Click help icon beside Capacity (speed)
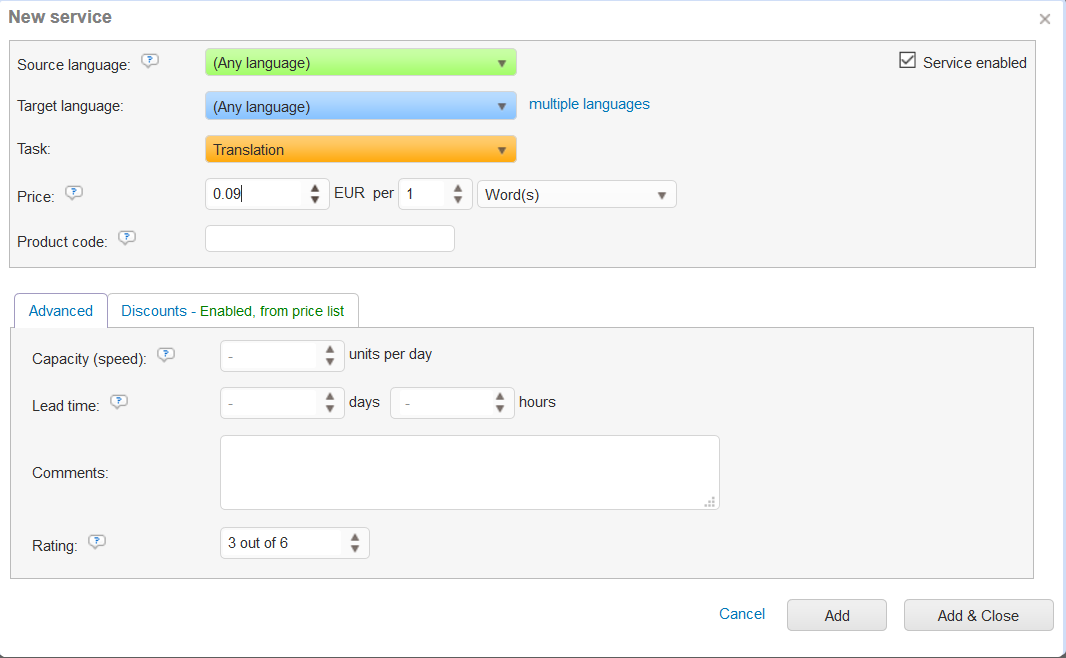Viewport: 1066px width, 658px height. 166,354
